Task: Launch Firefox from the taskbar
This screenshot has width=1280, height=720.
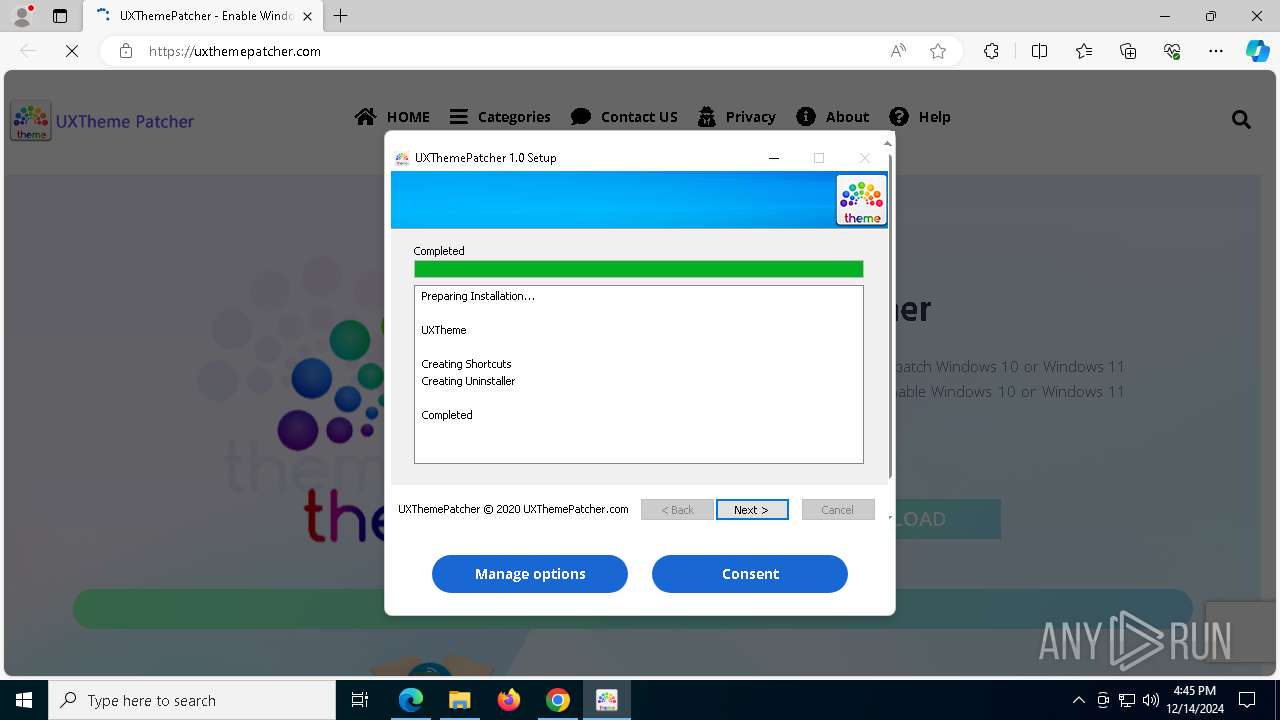Action: point(509,700)
